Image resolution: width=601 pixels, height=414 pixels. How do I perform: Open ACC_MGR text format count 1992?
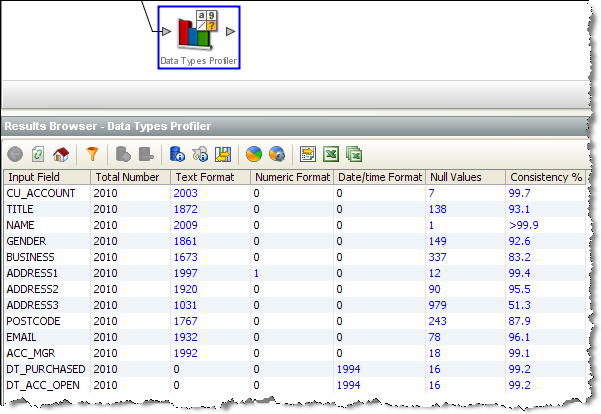pos(186,353)
